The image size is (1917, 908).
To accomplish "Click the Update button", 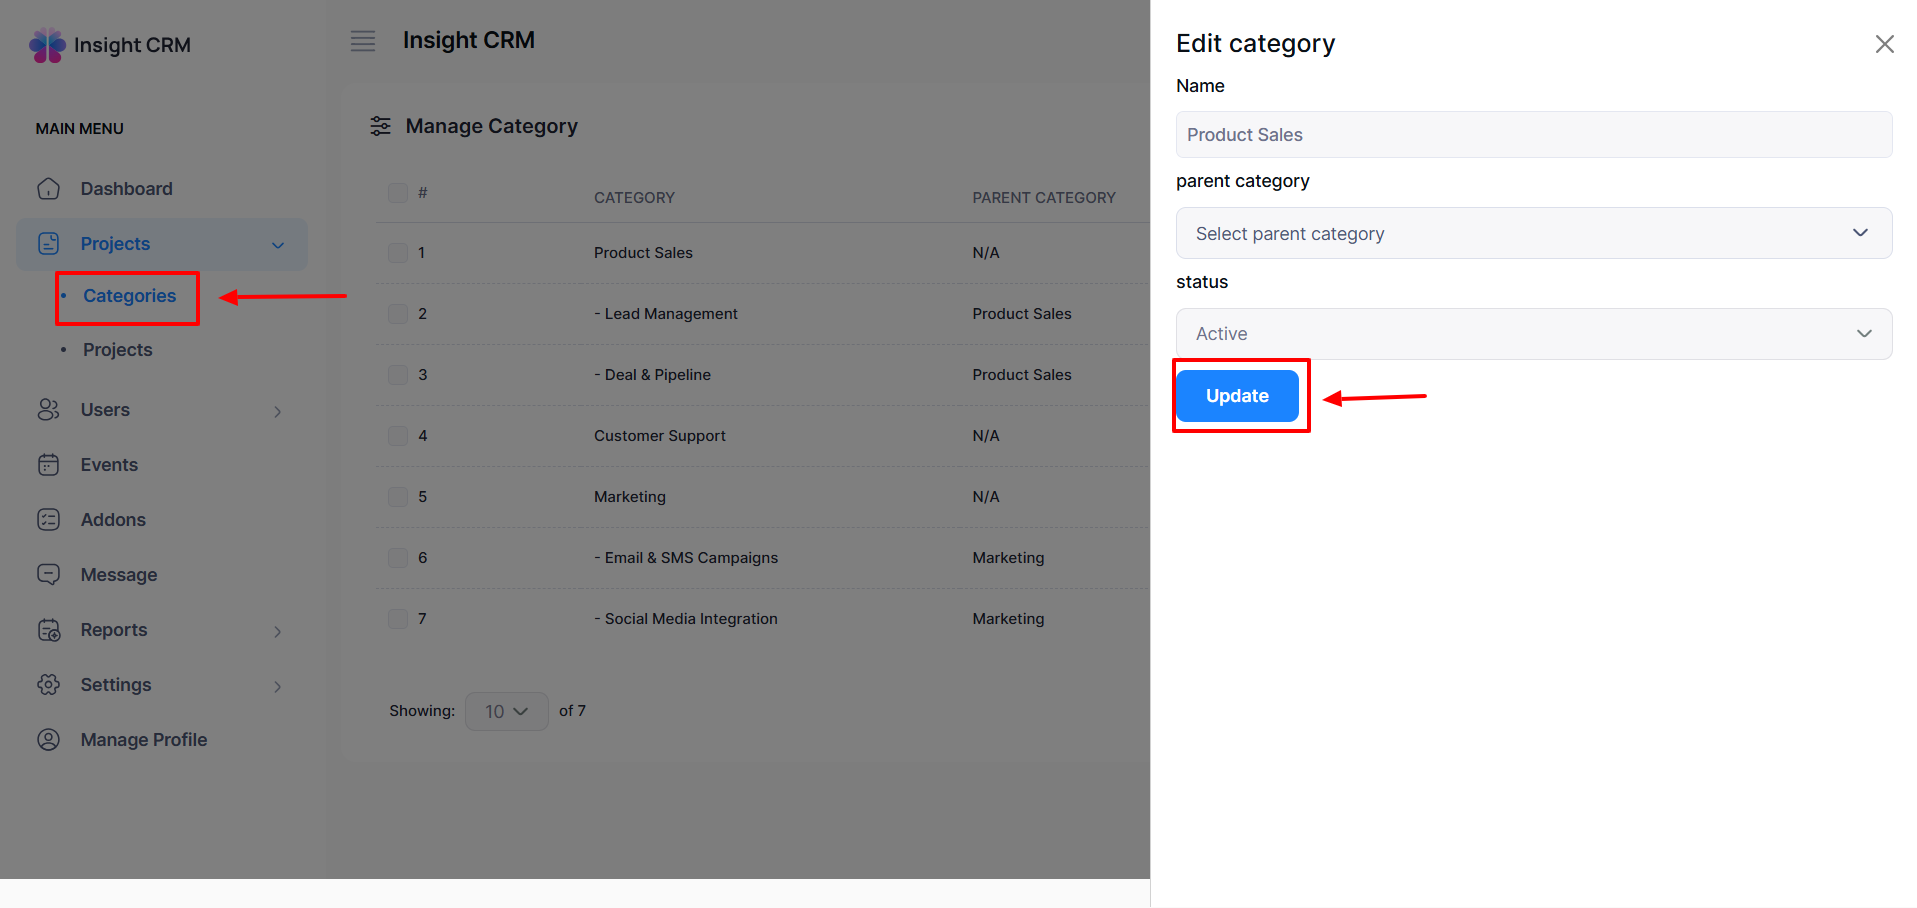I will [1236, 396].
